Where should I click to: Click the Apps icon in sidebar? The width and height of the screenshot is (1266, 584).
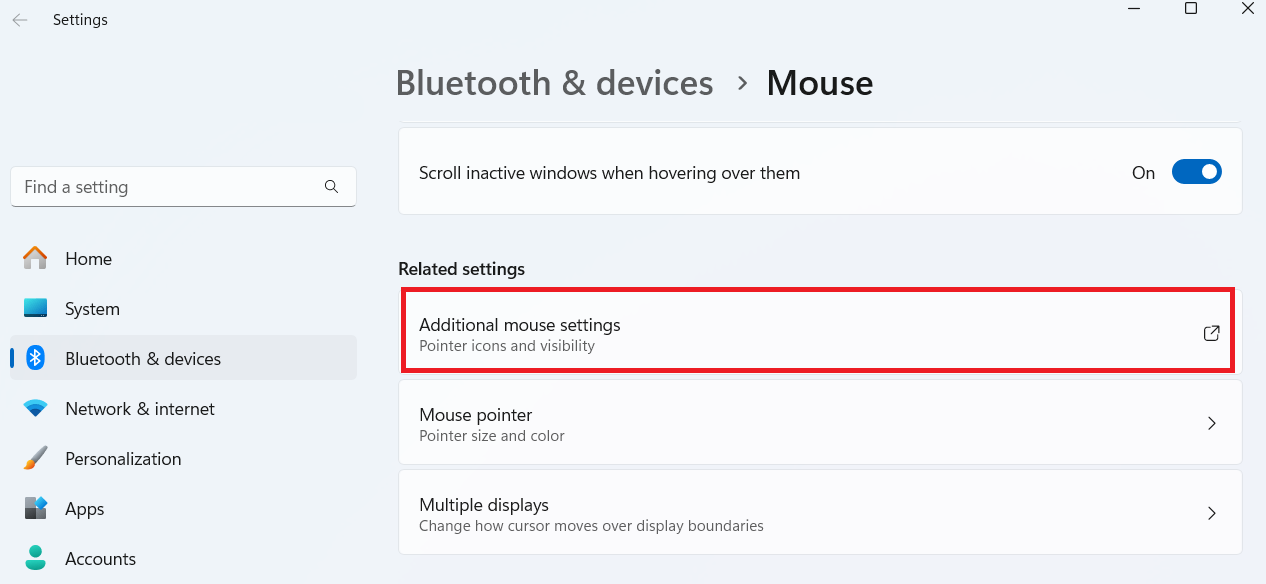35,508
